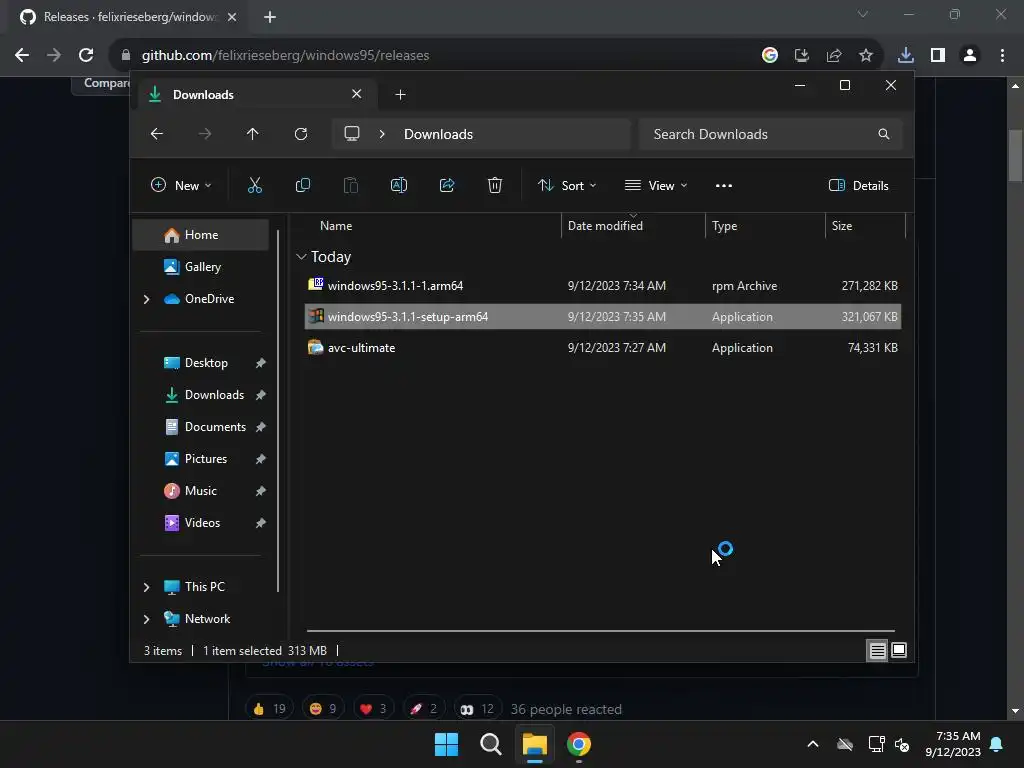The width and height of the screenshot is (1024, 768).
Task: Add a new Explorer tab
Action: coord(400,95)
